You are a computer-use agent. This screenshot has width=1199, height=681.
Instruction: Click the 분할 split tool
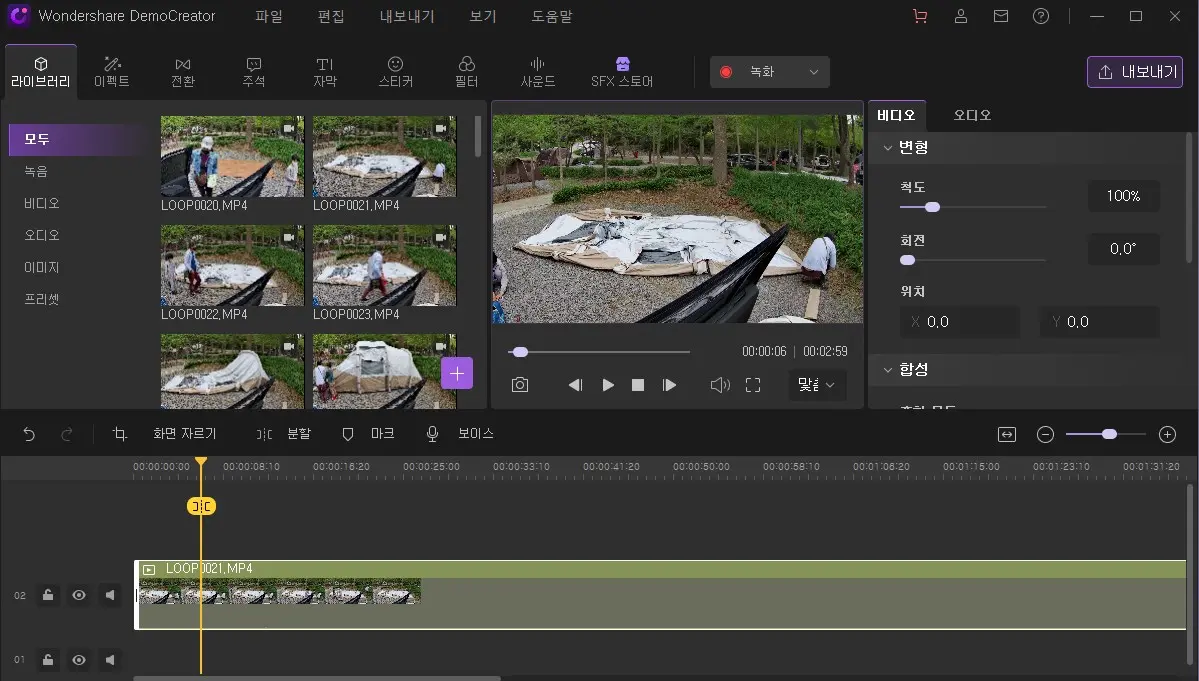pos(283,433)
